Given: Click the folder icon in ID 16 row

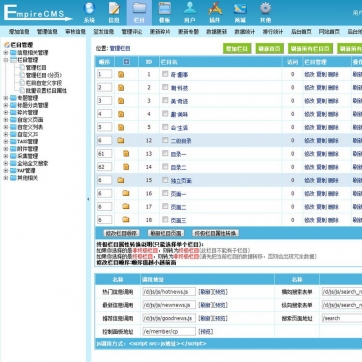Looking at the screenshot, I should (126, 193).
